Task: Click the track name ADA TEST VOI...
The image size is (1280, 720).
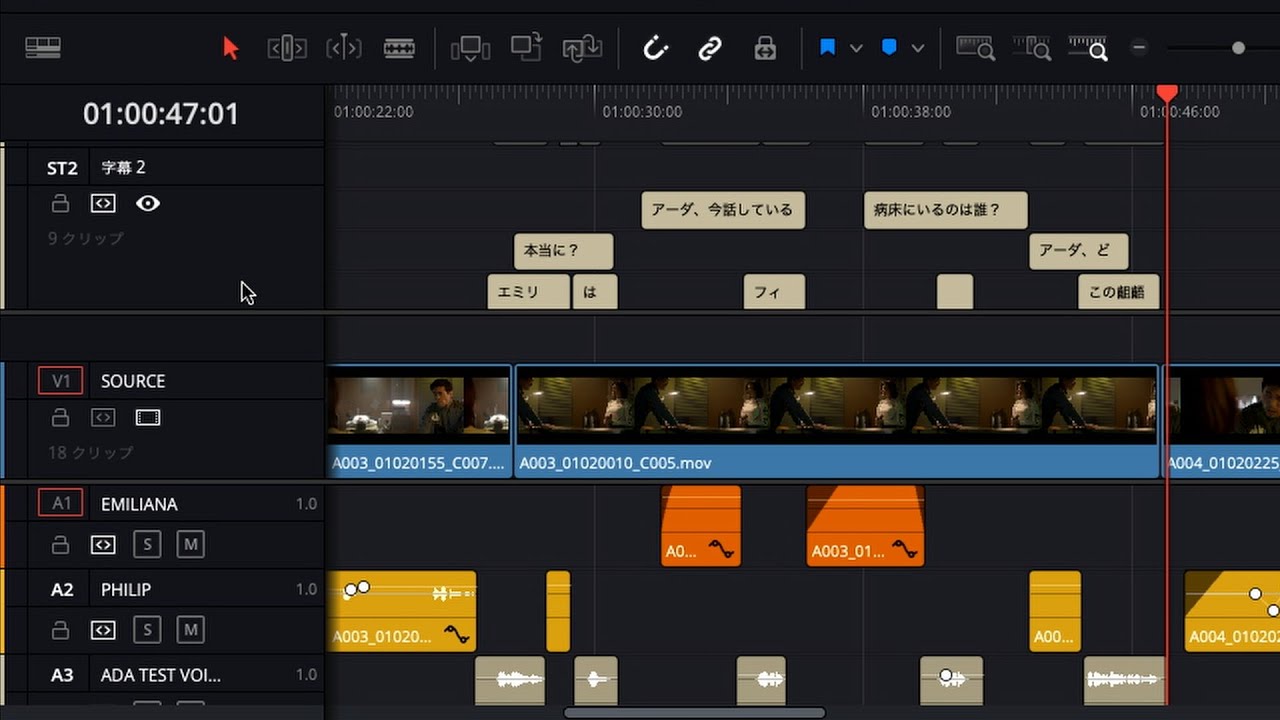Action: pos(161,676)
